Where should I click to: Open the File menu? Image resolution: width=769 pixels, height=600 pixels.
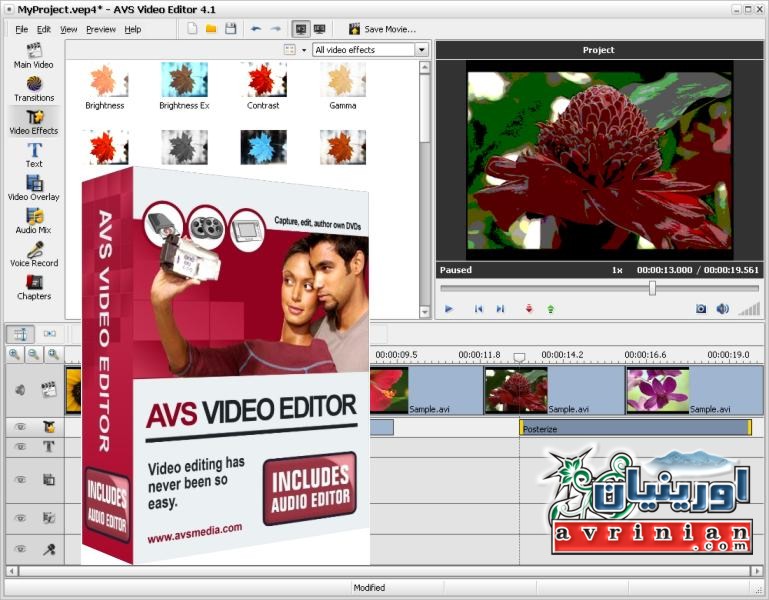point(22,29)
